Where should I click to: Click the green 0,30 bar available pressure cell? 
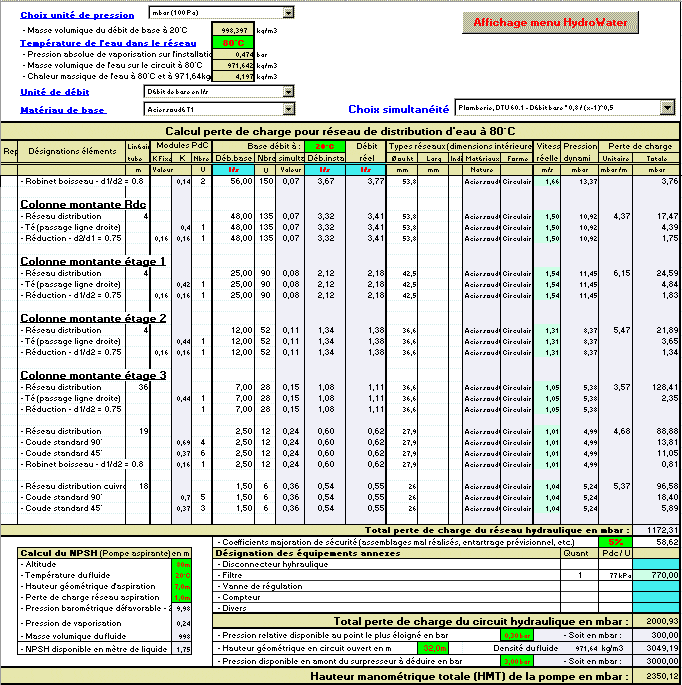517,635
